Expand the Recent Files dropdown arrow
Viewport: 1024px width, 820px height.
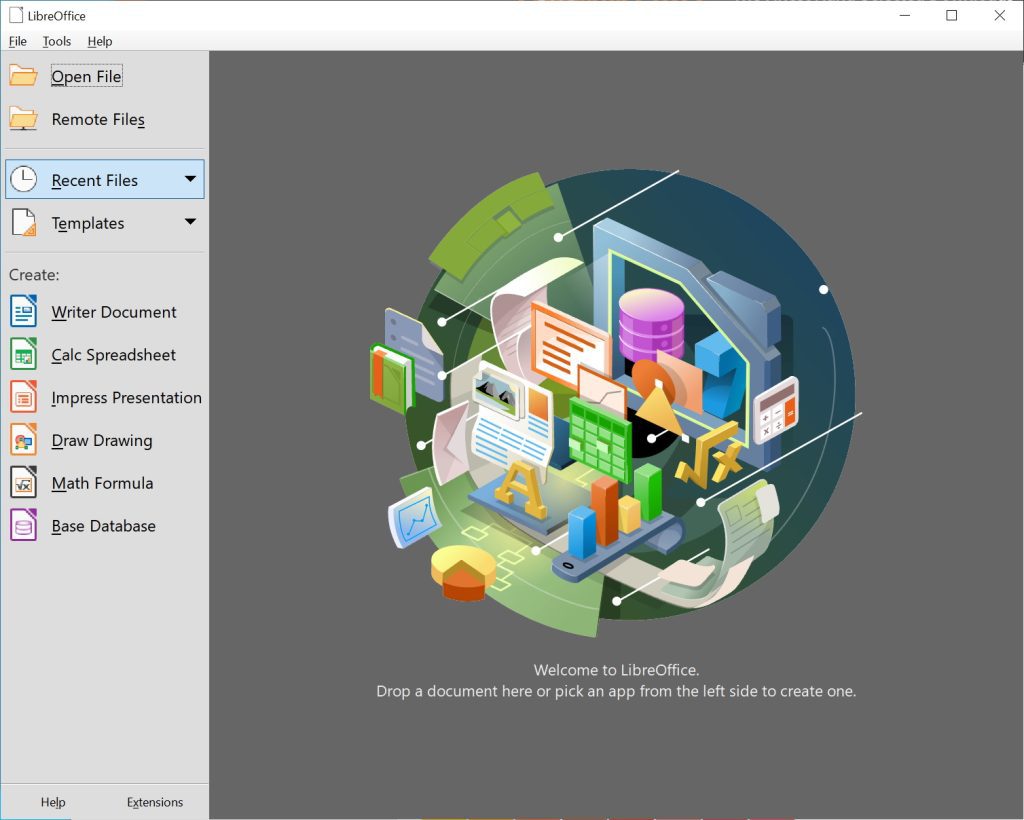190,178
